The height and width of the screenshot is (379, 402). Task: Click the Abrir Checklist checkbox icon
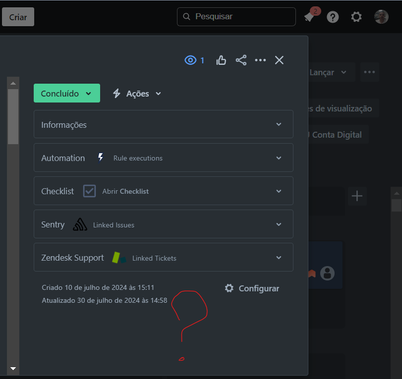pos(89,191)
